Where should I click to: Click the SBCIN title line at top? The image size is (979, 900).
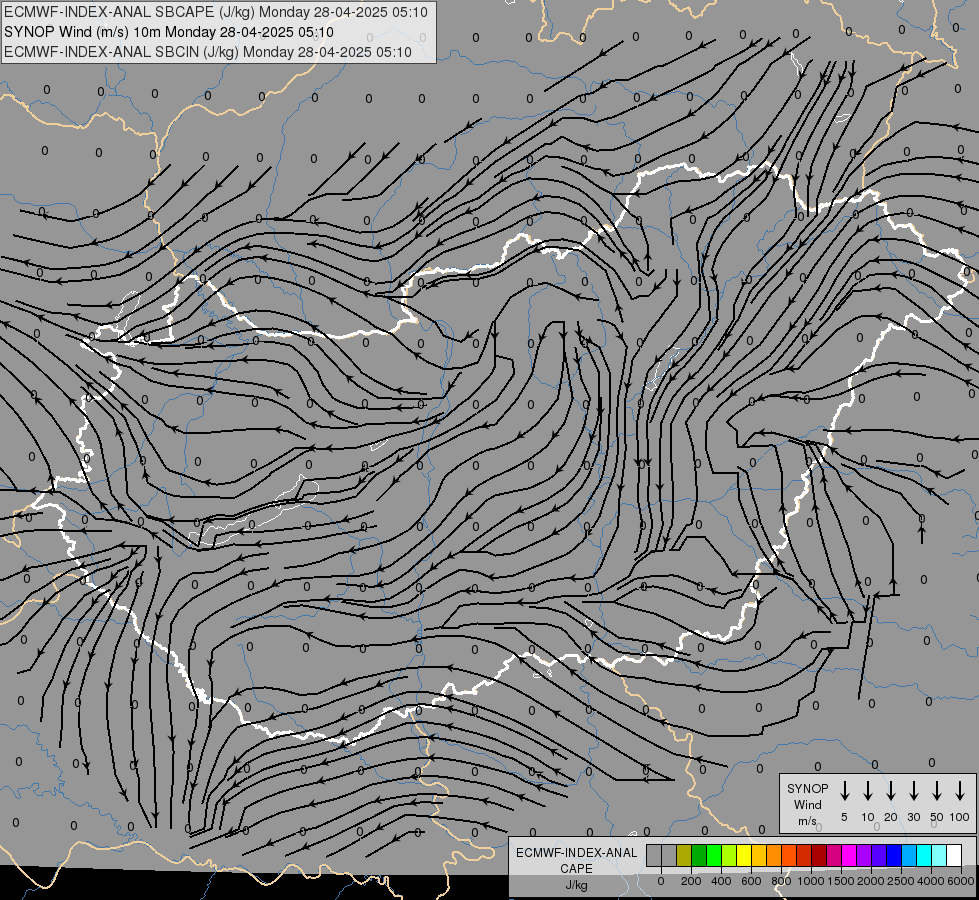208,52
